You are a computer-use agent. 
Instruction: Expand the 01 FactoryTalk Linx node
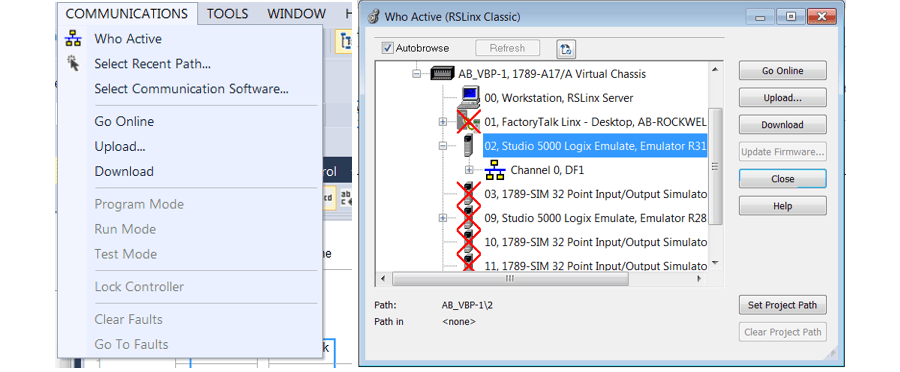click(x=443, y=122)
